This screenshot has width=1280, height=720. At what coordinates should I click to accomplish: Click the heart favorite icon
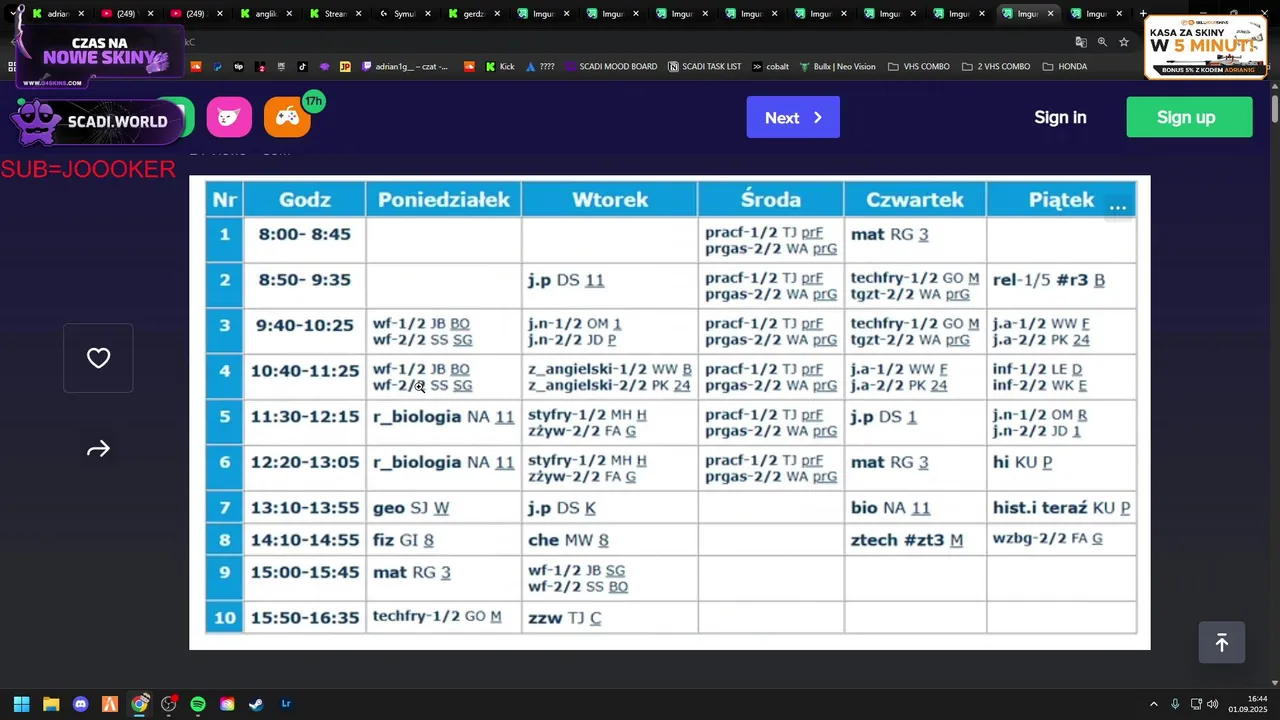[x=98, y=358]
